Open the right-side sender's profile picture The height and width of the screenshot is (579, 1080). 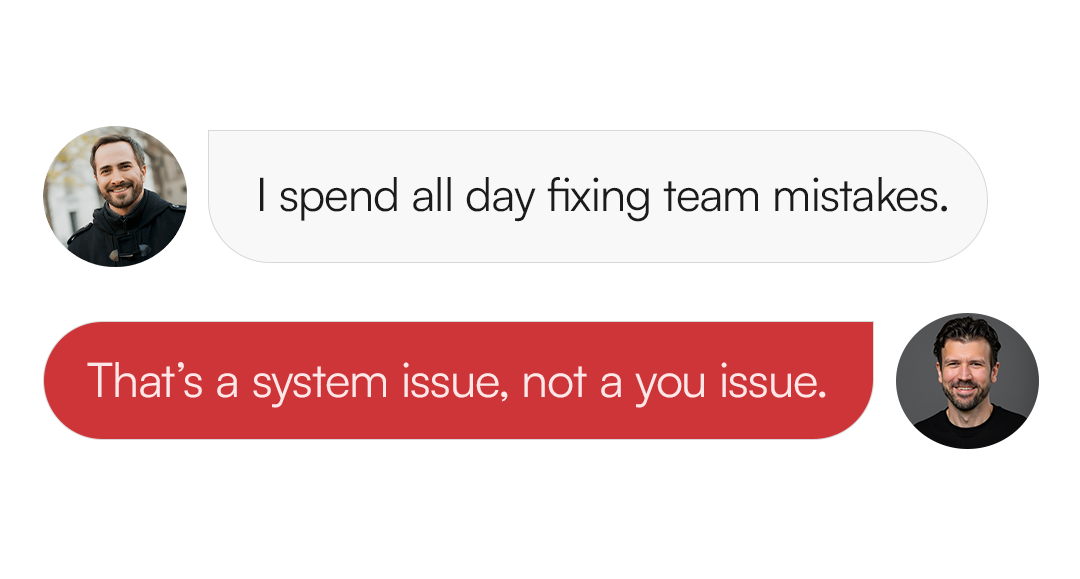967,381
